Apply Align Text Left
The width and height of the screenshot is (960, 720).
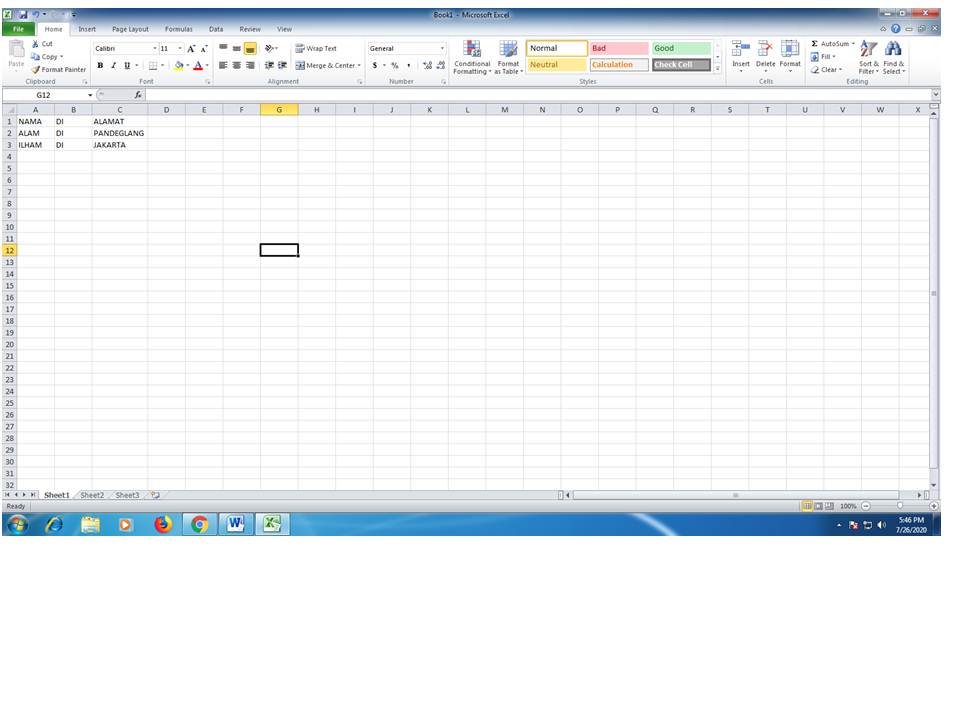[223, 66]
